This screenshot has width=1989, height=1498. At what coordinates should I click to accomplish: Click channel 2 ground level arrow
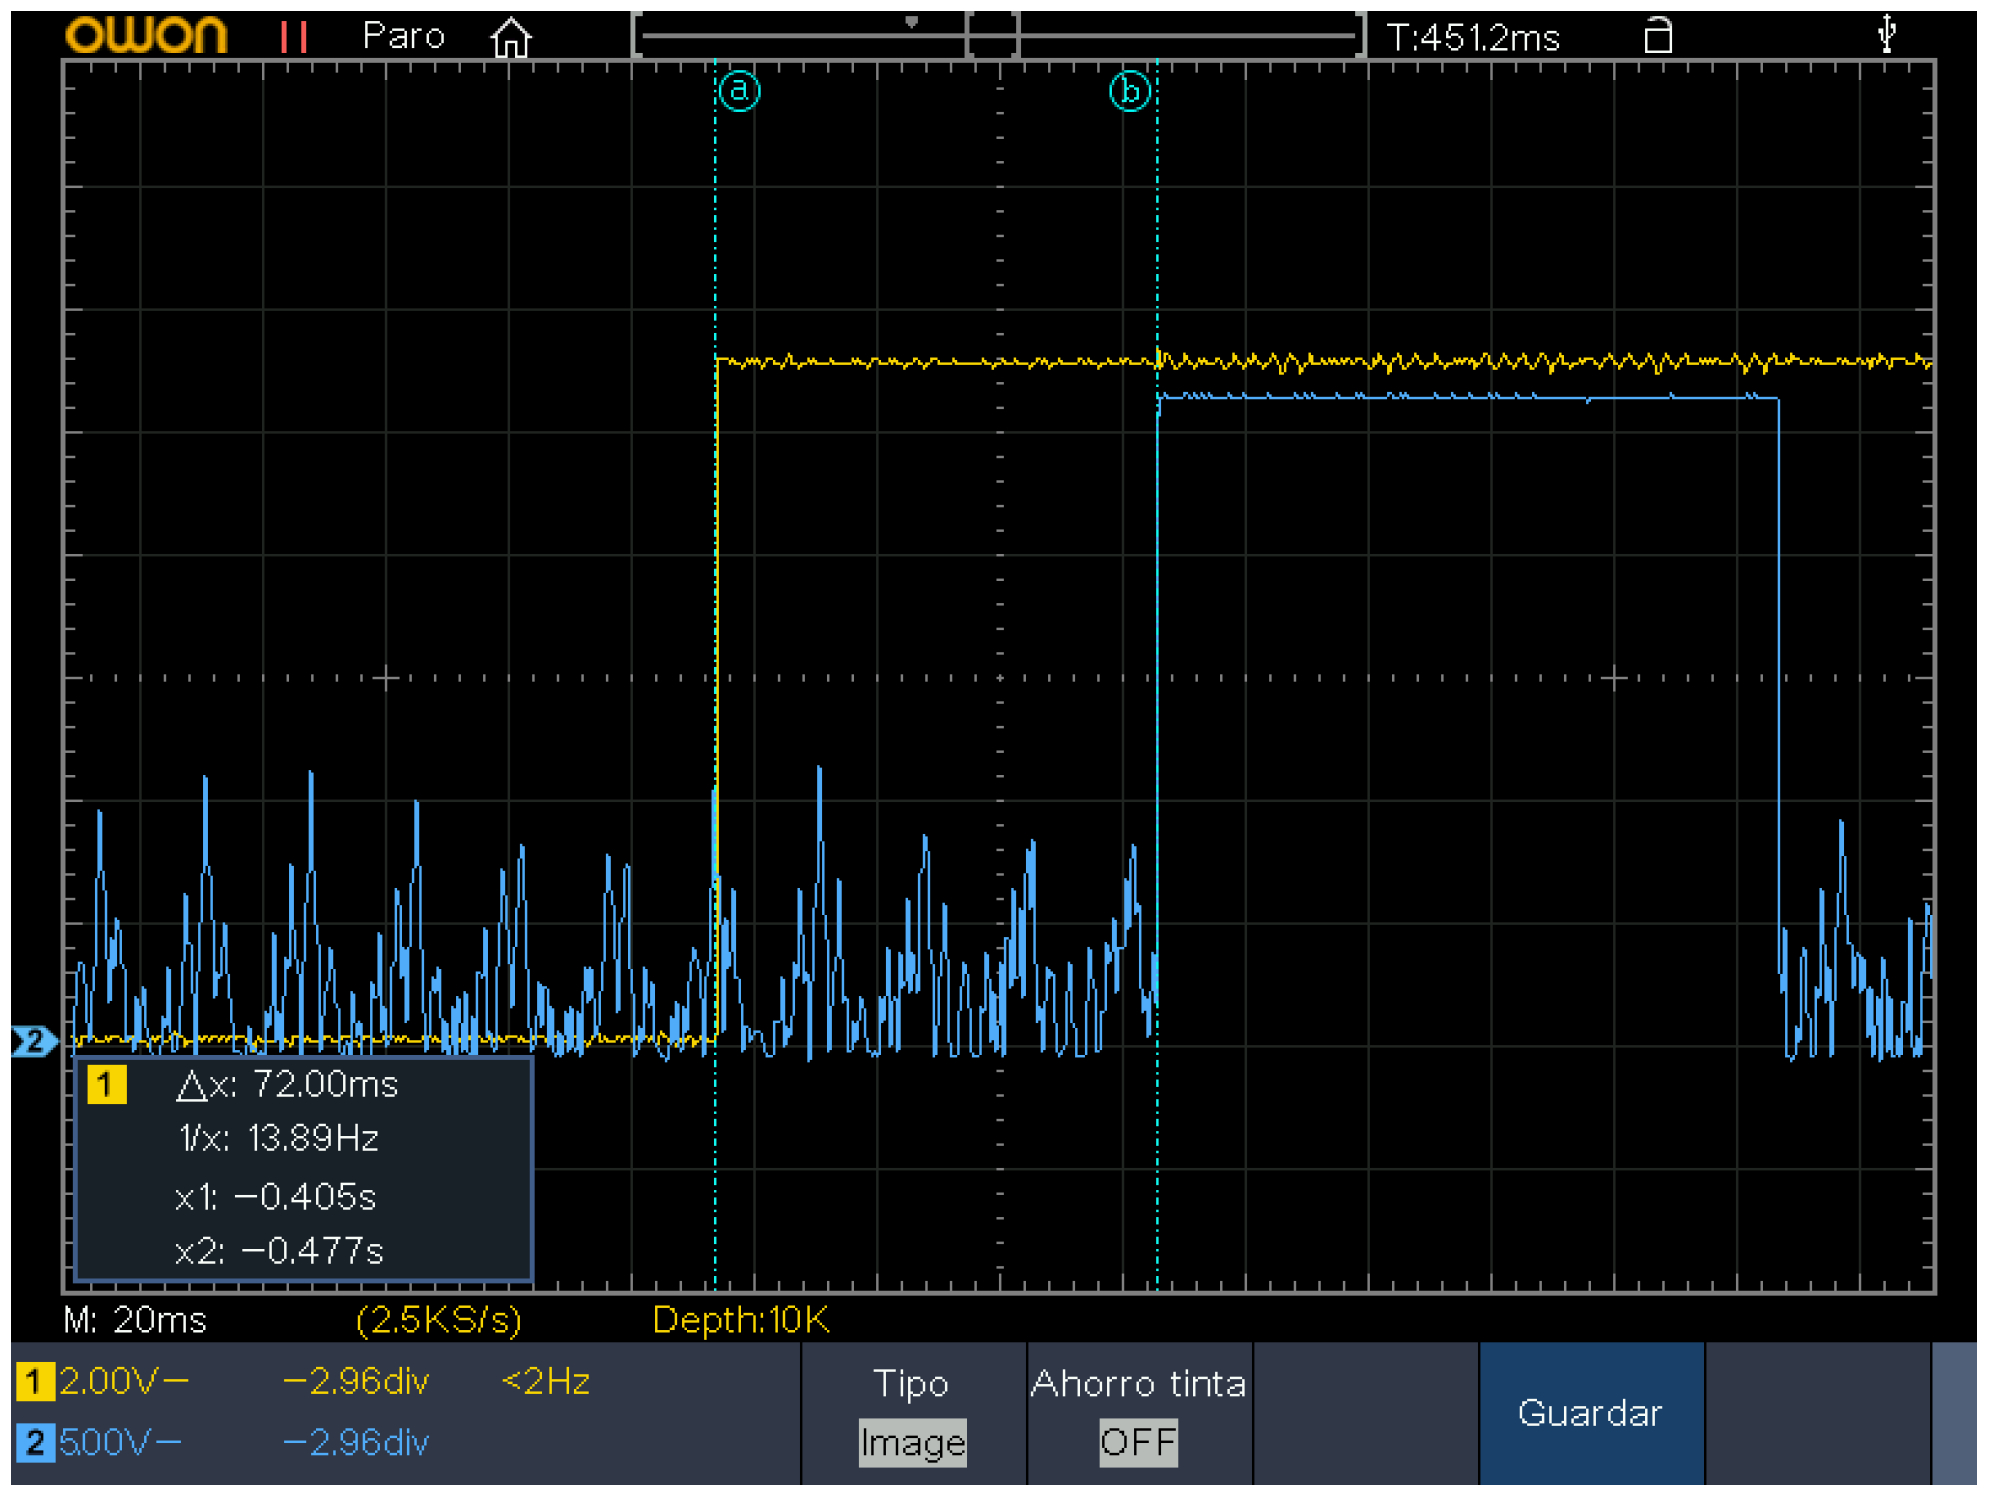[x=33, y=1041]
